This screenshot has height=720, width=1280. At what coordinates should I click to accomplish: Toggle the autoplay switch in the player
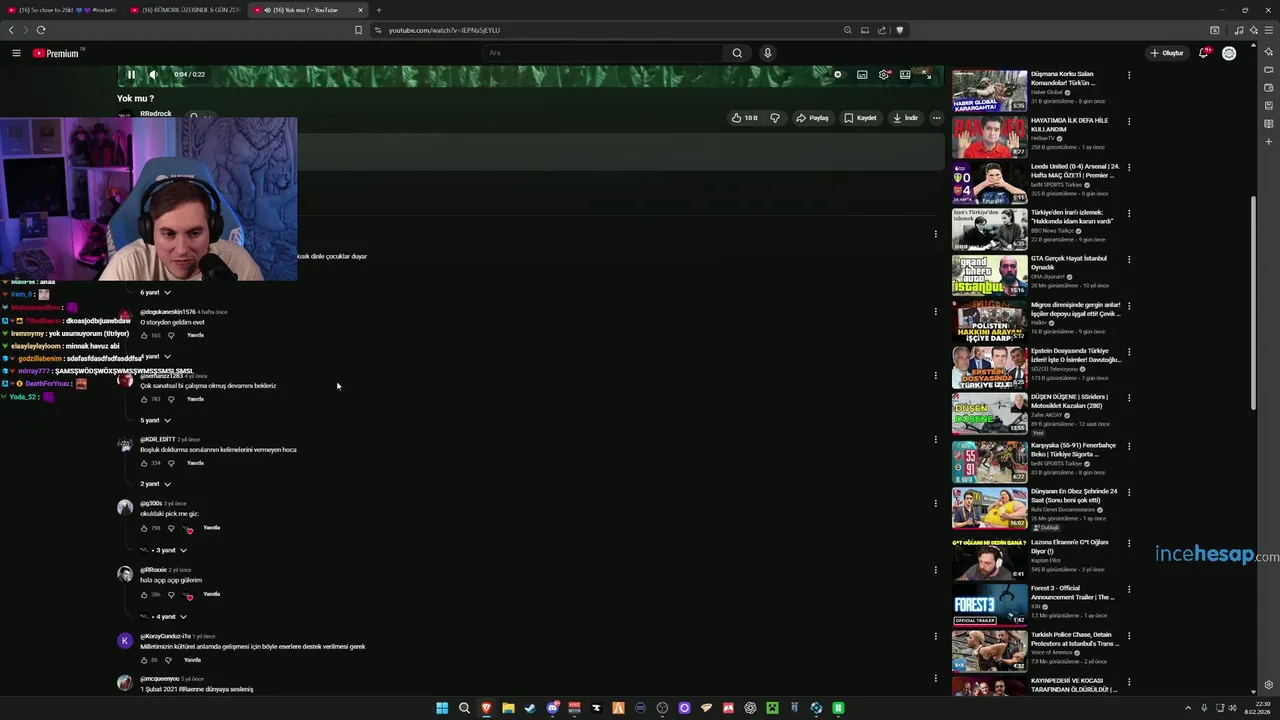838,74
